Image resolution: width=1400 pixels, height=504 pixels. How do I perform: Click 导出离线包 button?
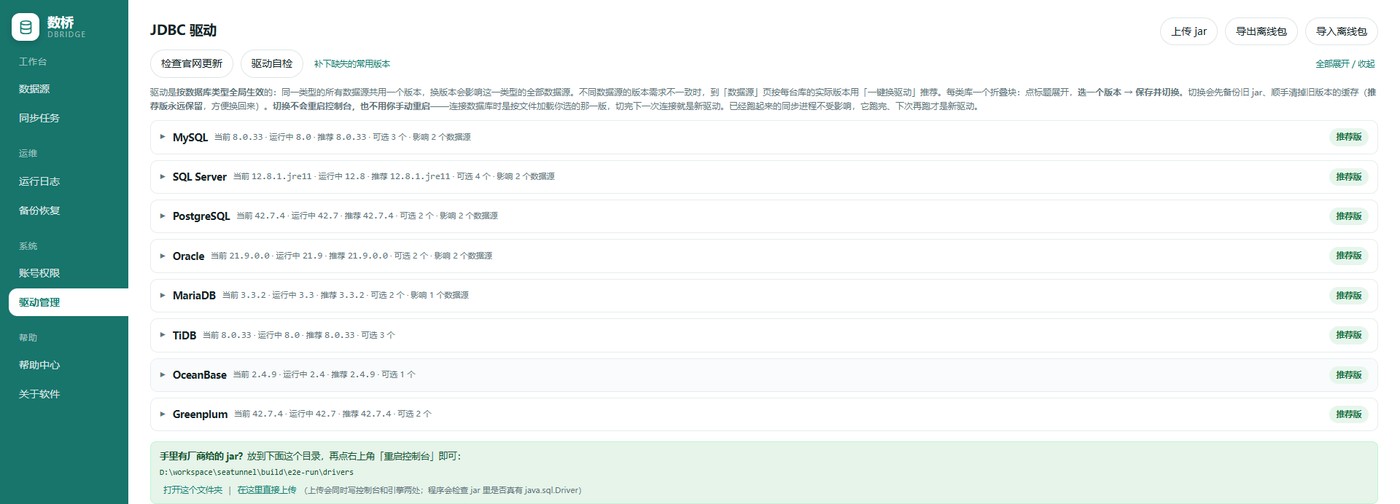tap(1261, 31)
